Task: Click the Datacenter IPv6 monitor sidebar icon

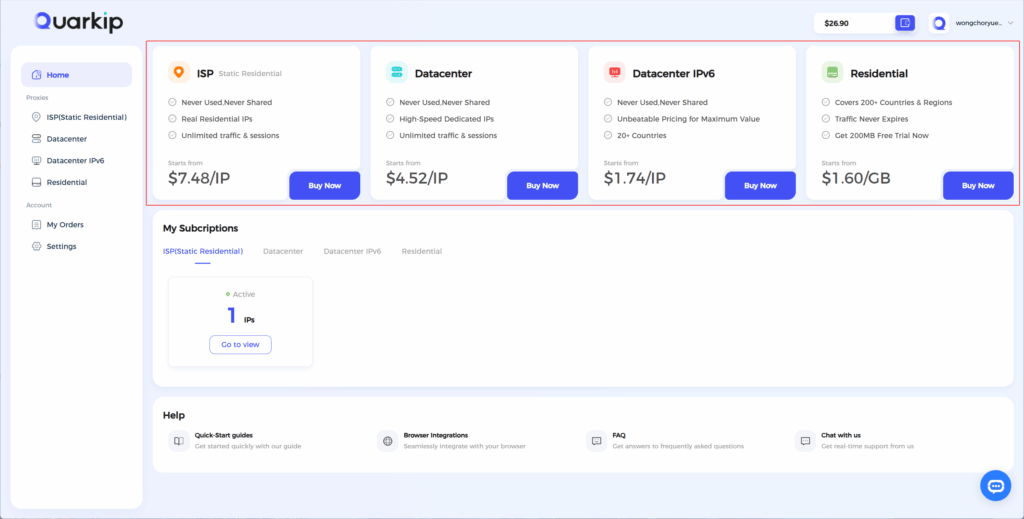Action: (x=37, y=161)
